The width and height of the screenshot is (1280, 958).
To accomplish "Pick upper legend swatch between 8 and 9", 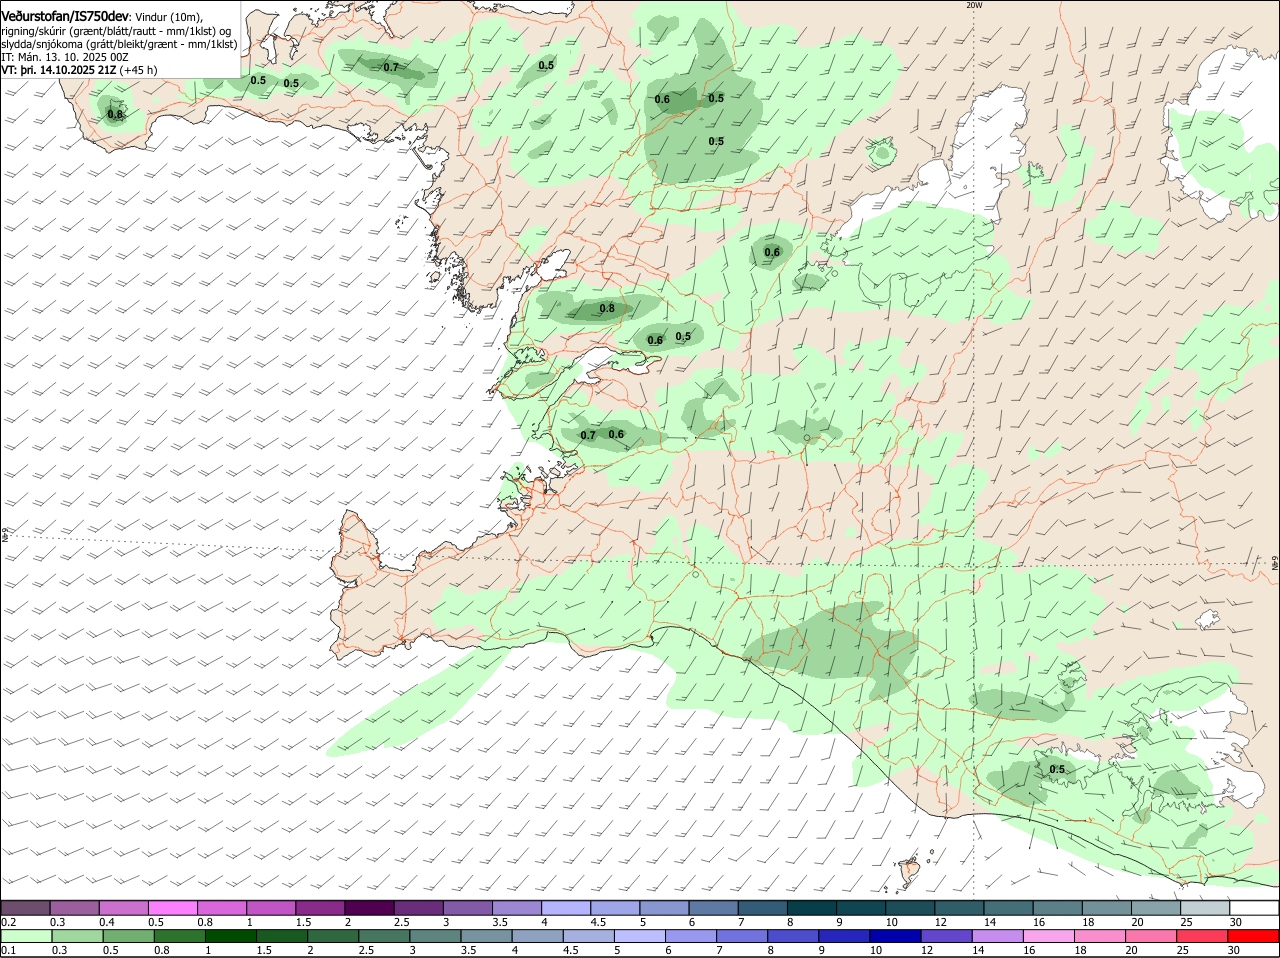I will pos(812,907).
